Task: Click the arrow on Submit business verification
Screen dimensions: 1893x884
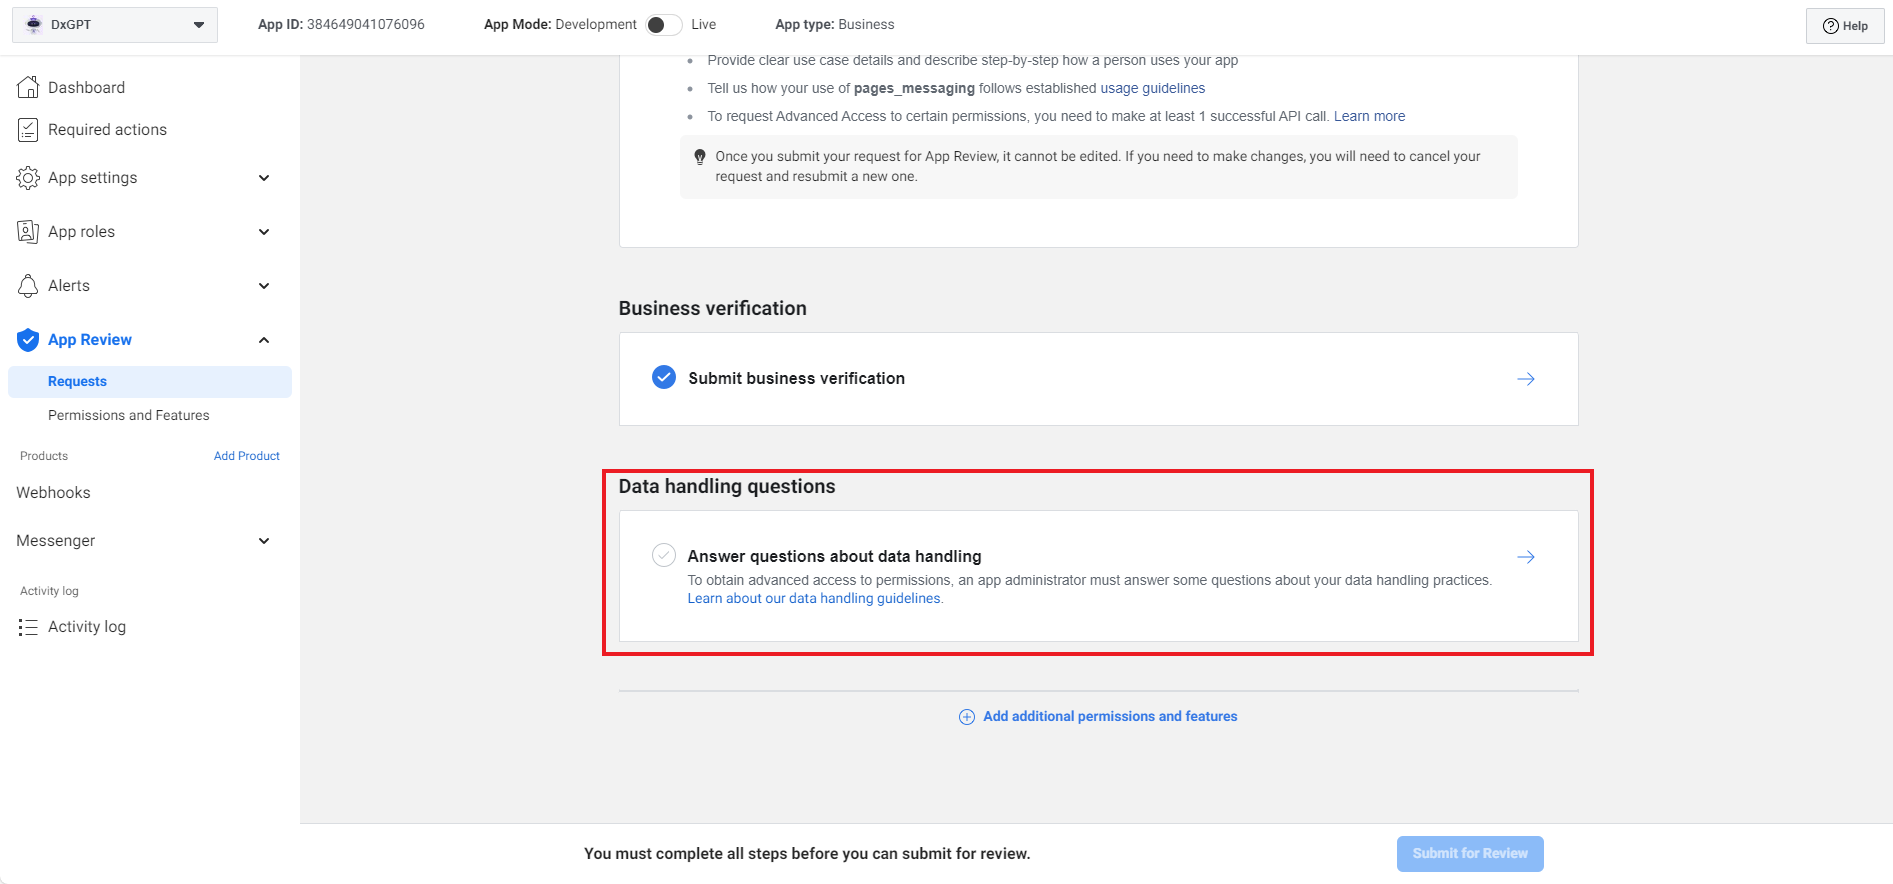Action: point(1526,379)
